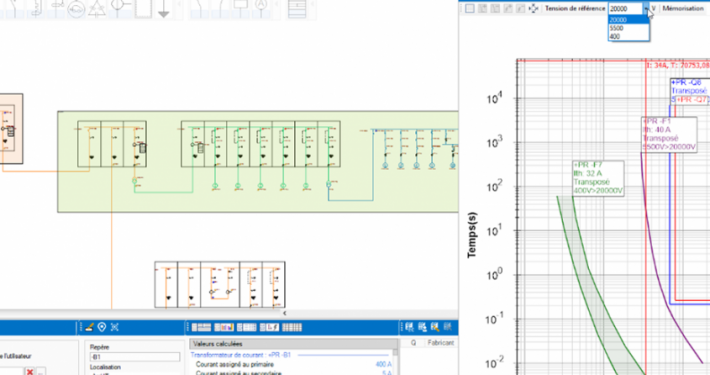The image size is (710, 375).
Task: Toggle the grid-style table layout button
Action: 292,327
